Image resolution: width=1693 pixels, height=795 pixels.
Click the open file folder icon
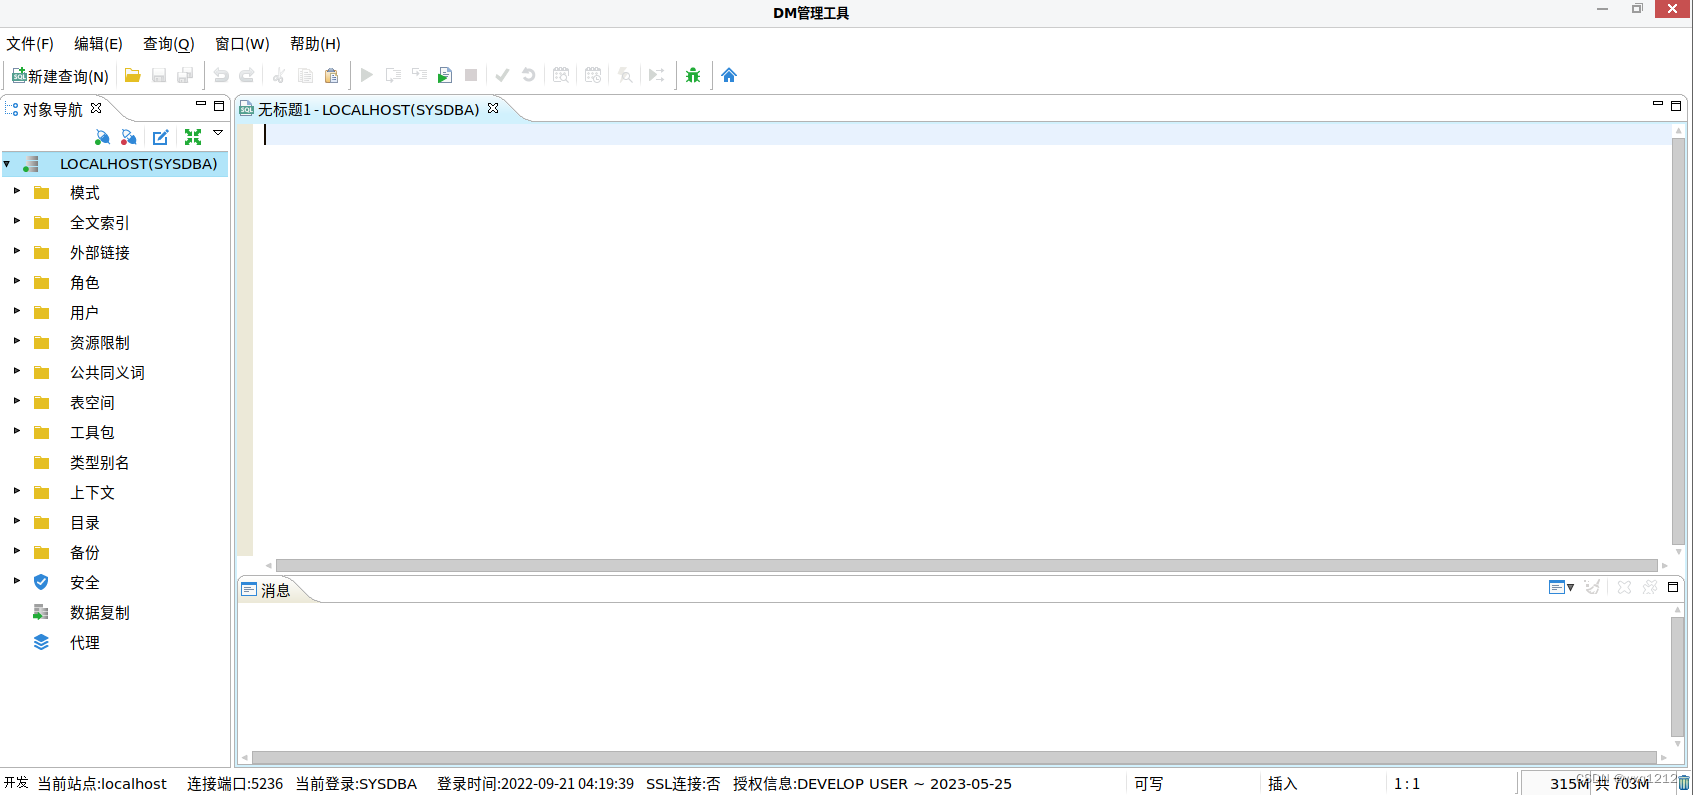pyautogui.click(x=132, y=75)
